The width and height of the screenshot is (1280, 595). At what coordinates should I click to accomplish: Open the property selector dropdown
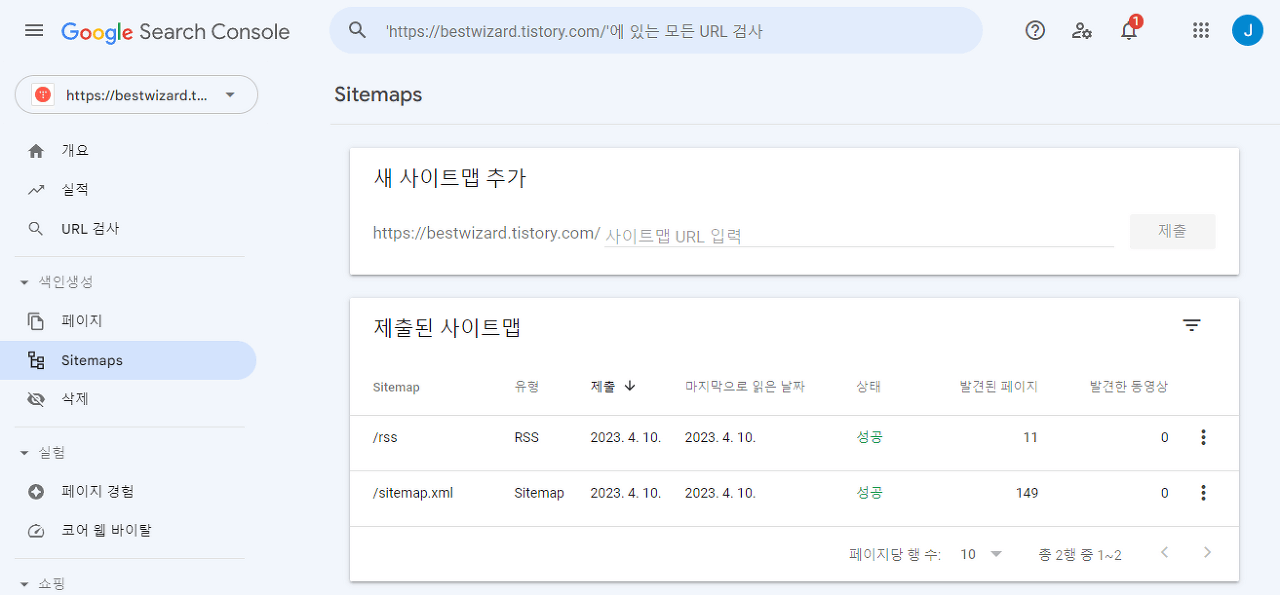click(x=136, y=94)
